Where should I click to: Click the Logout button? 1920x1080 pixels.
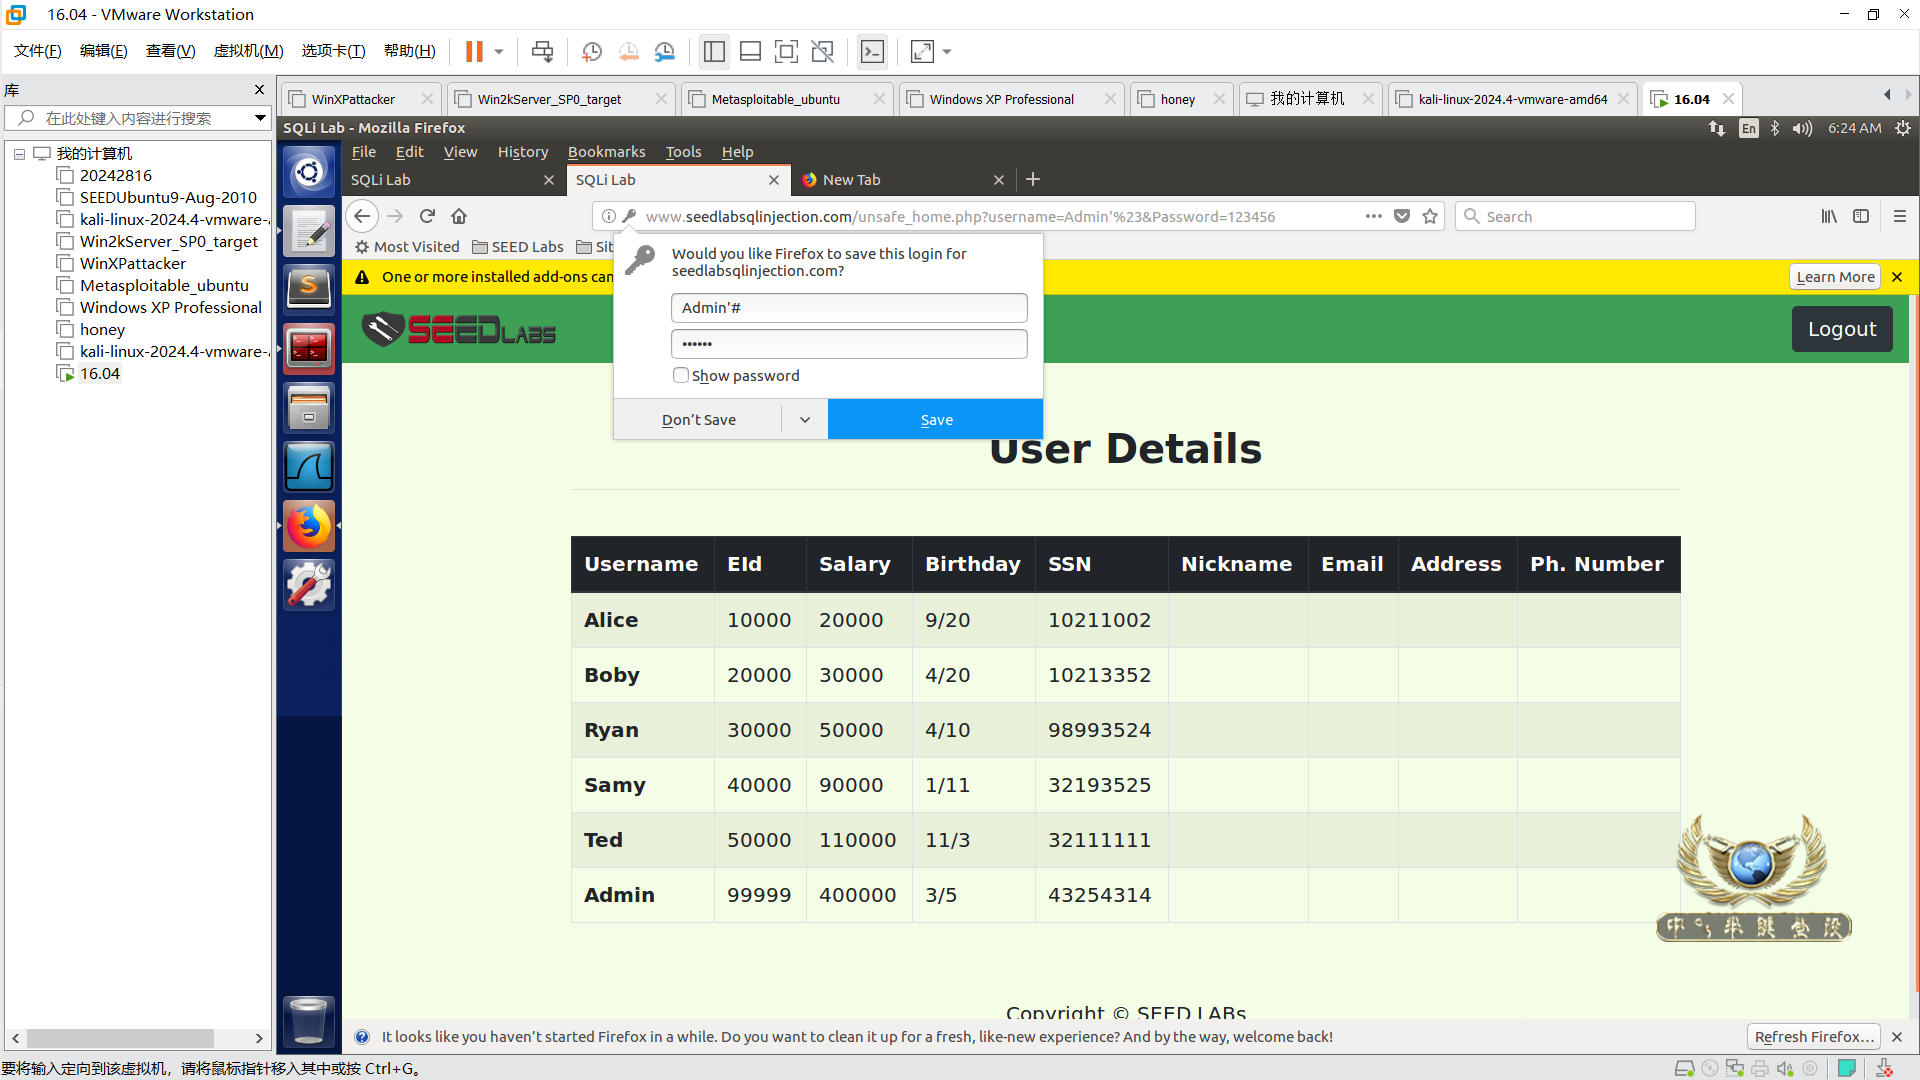point(1841,329)
